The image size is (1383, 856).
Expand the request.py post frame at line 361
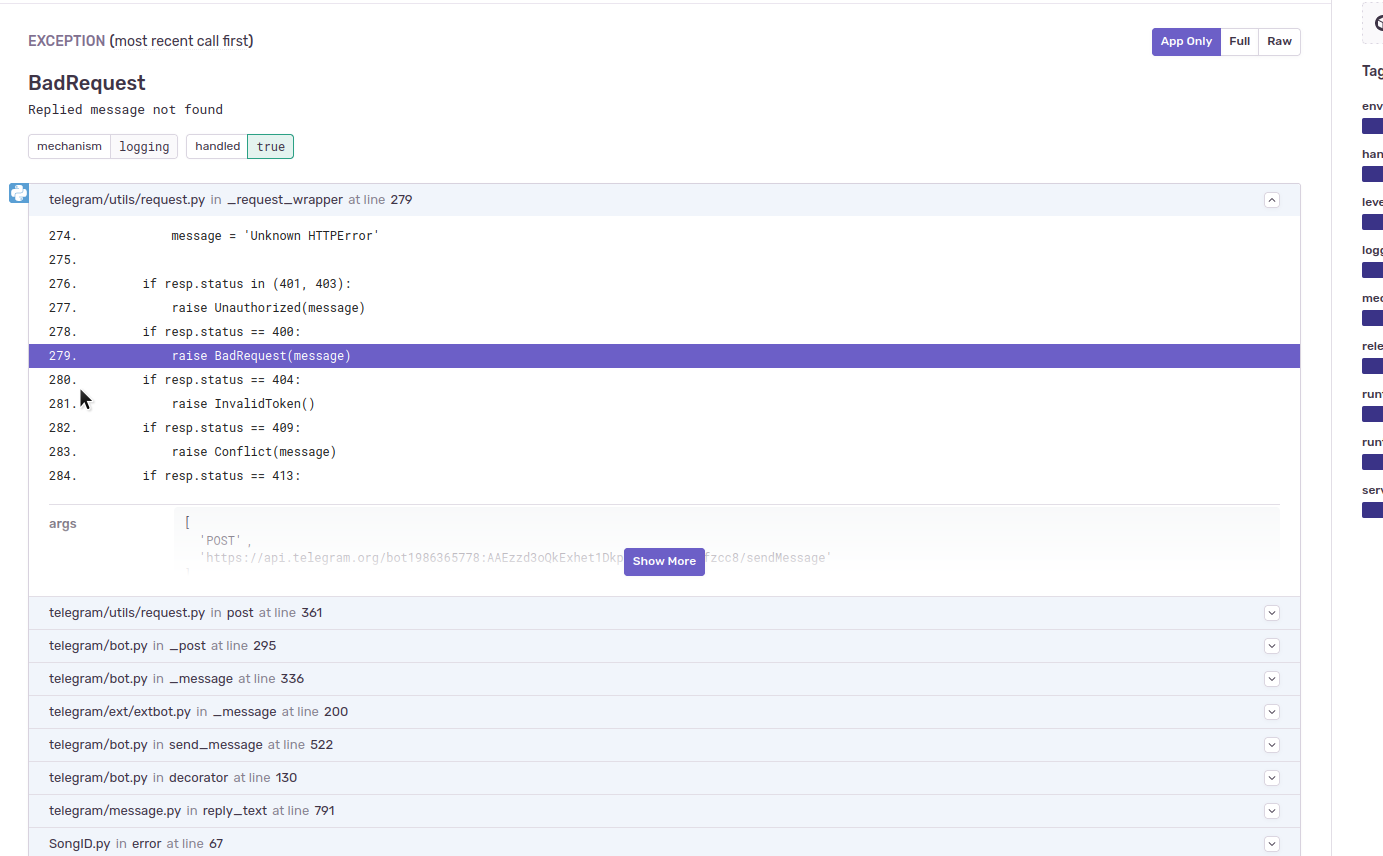pos(1272,613)
